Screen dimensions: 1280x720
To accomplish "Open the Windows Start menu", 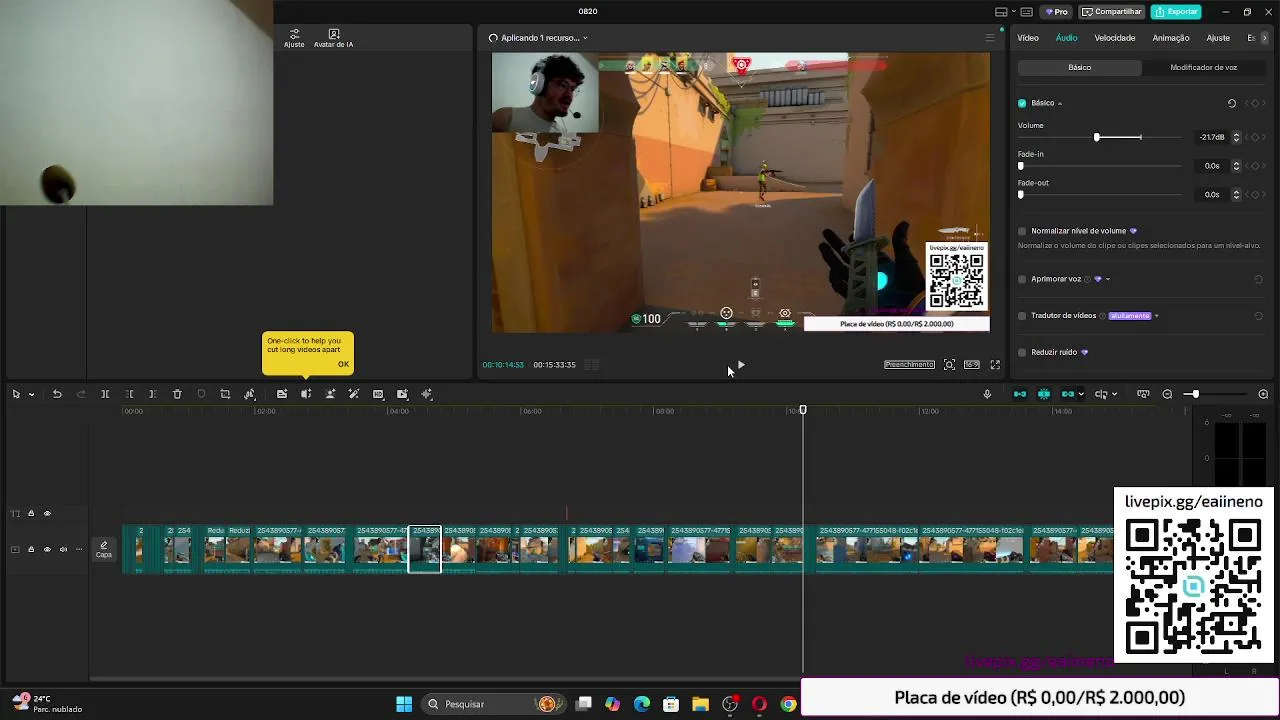I will [x=404, y=704].
